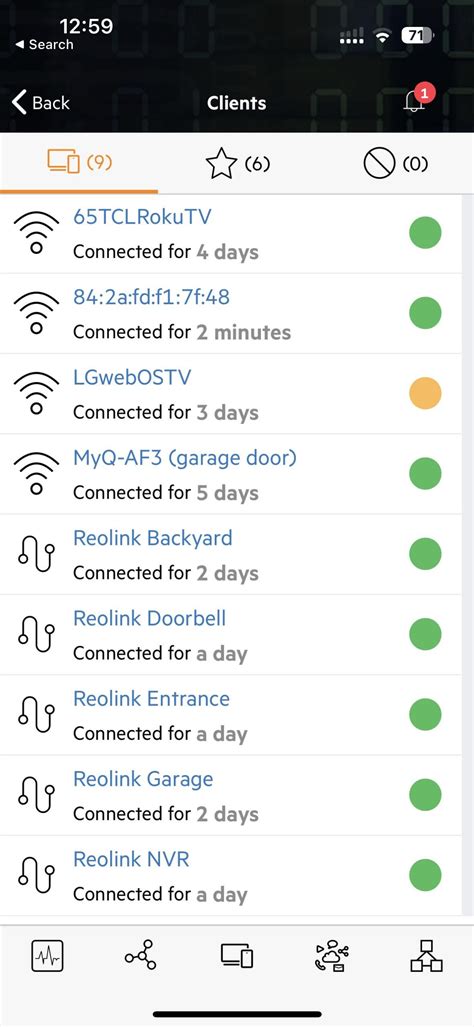Return to Search in status bar

click(x=44, y=45)
